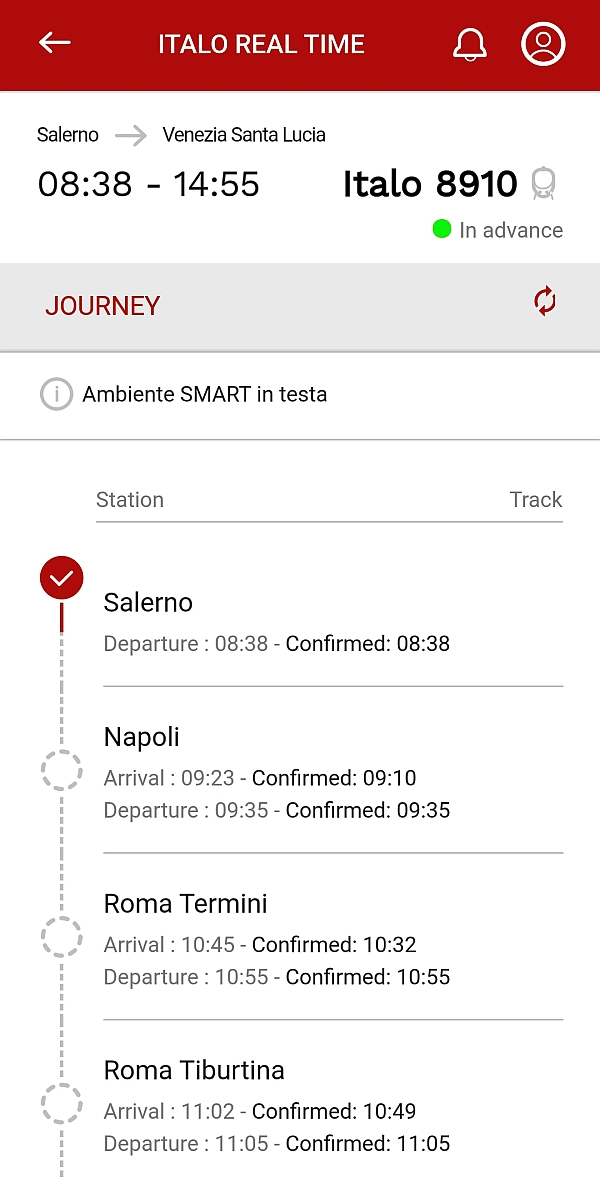Tap the Track column header
The image size is (600, 1179).
pos(536,500)
